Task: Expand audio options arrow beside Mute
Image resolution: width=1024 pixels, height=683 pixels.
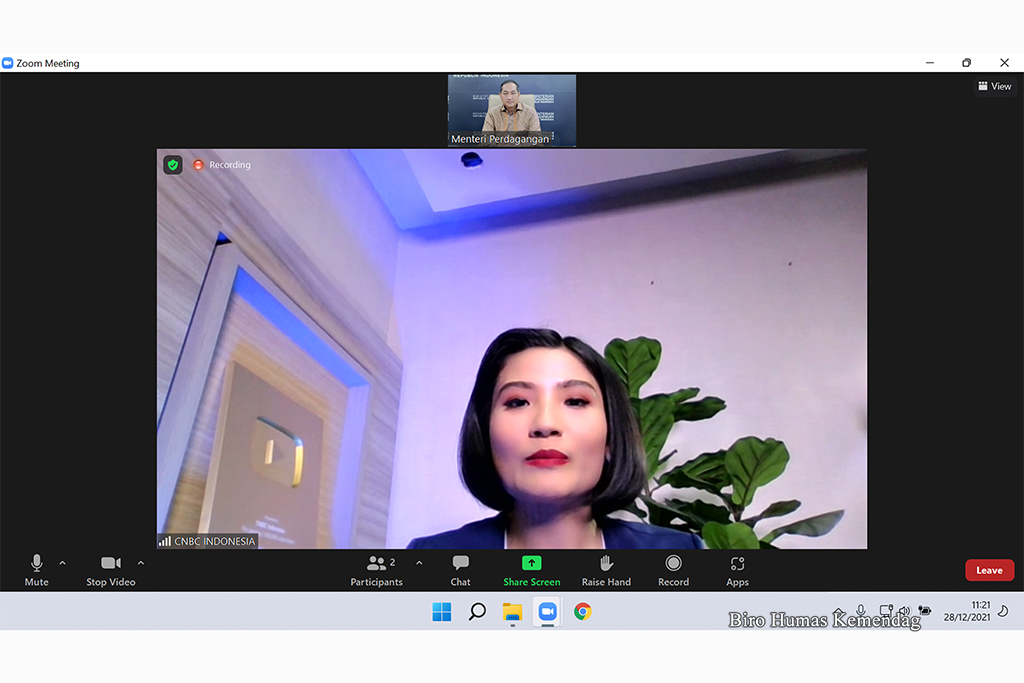Action: (62, 563)
